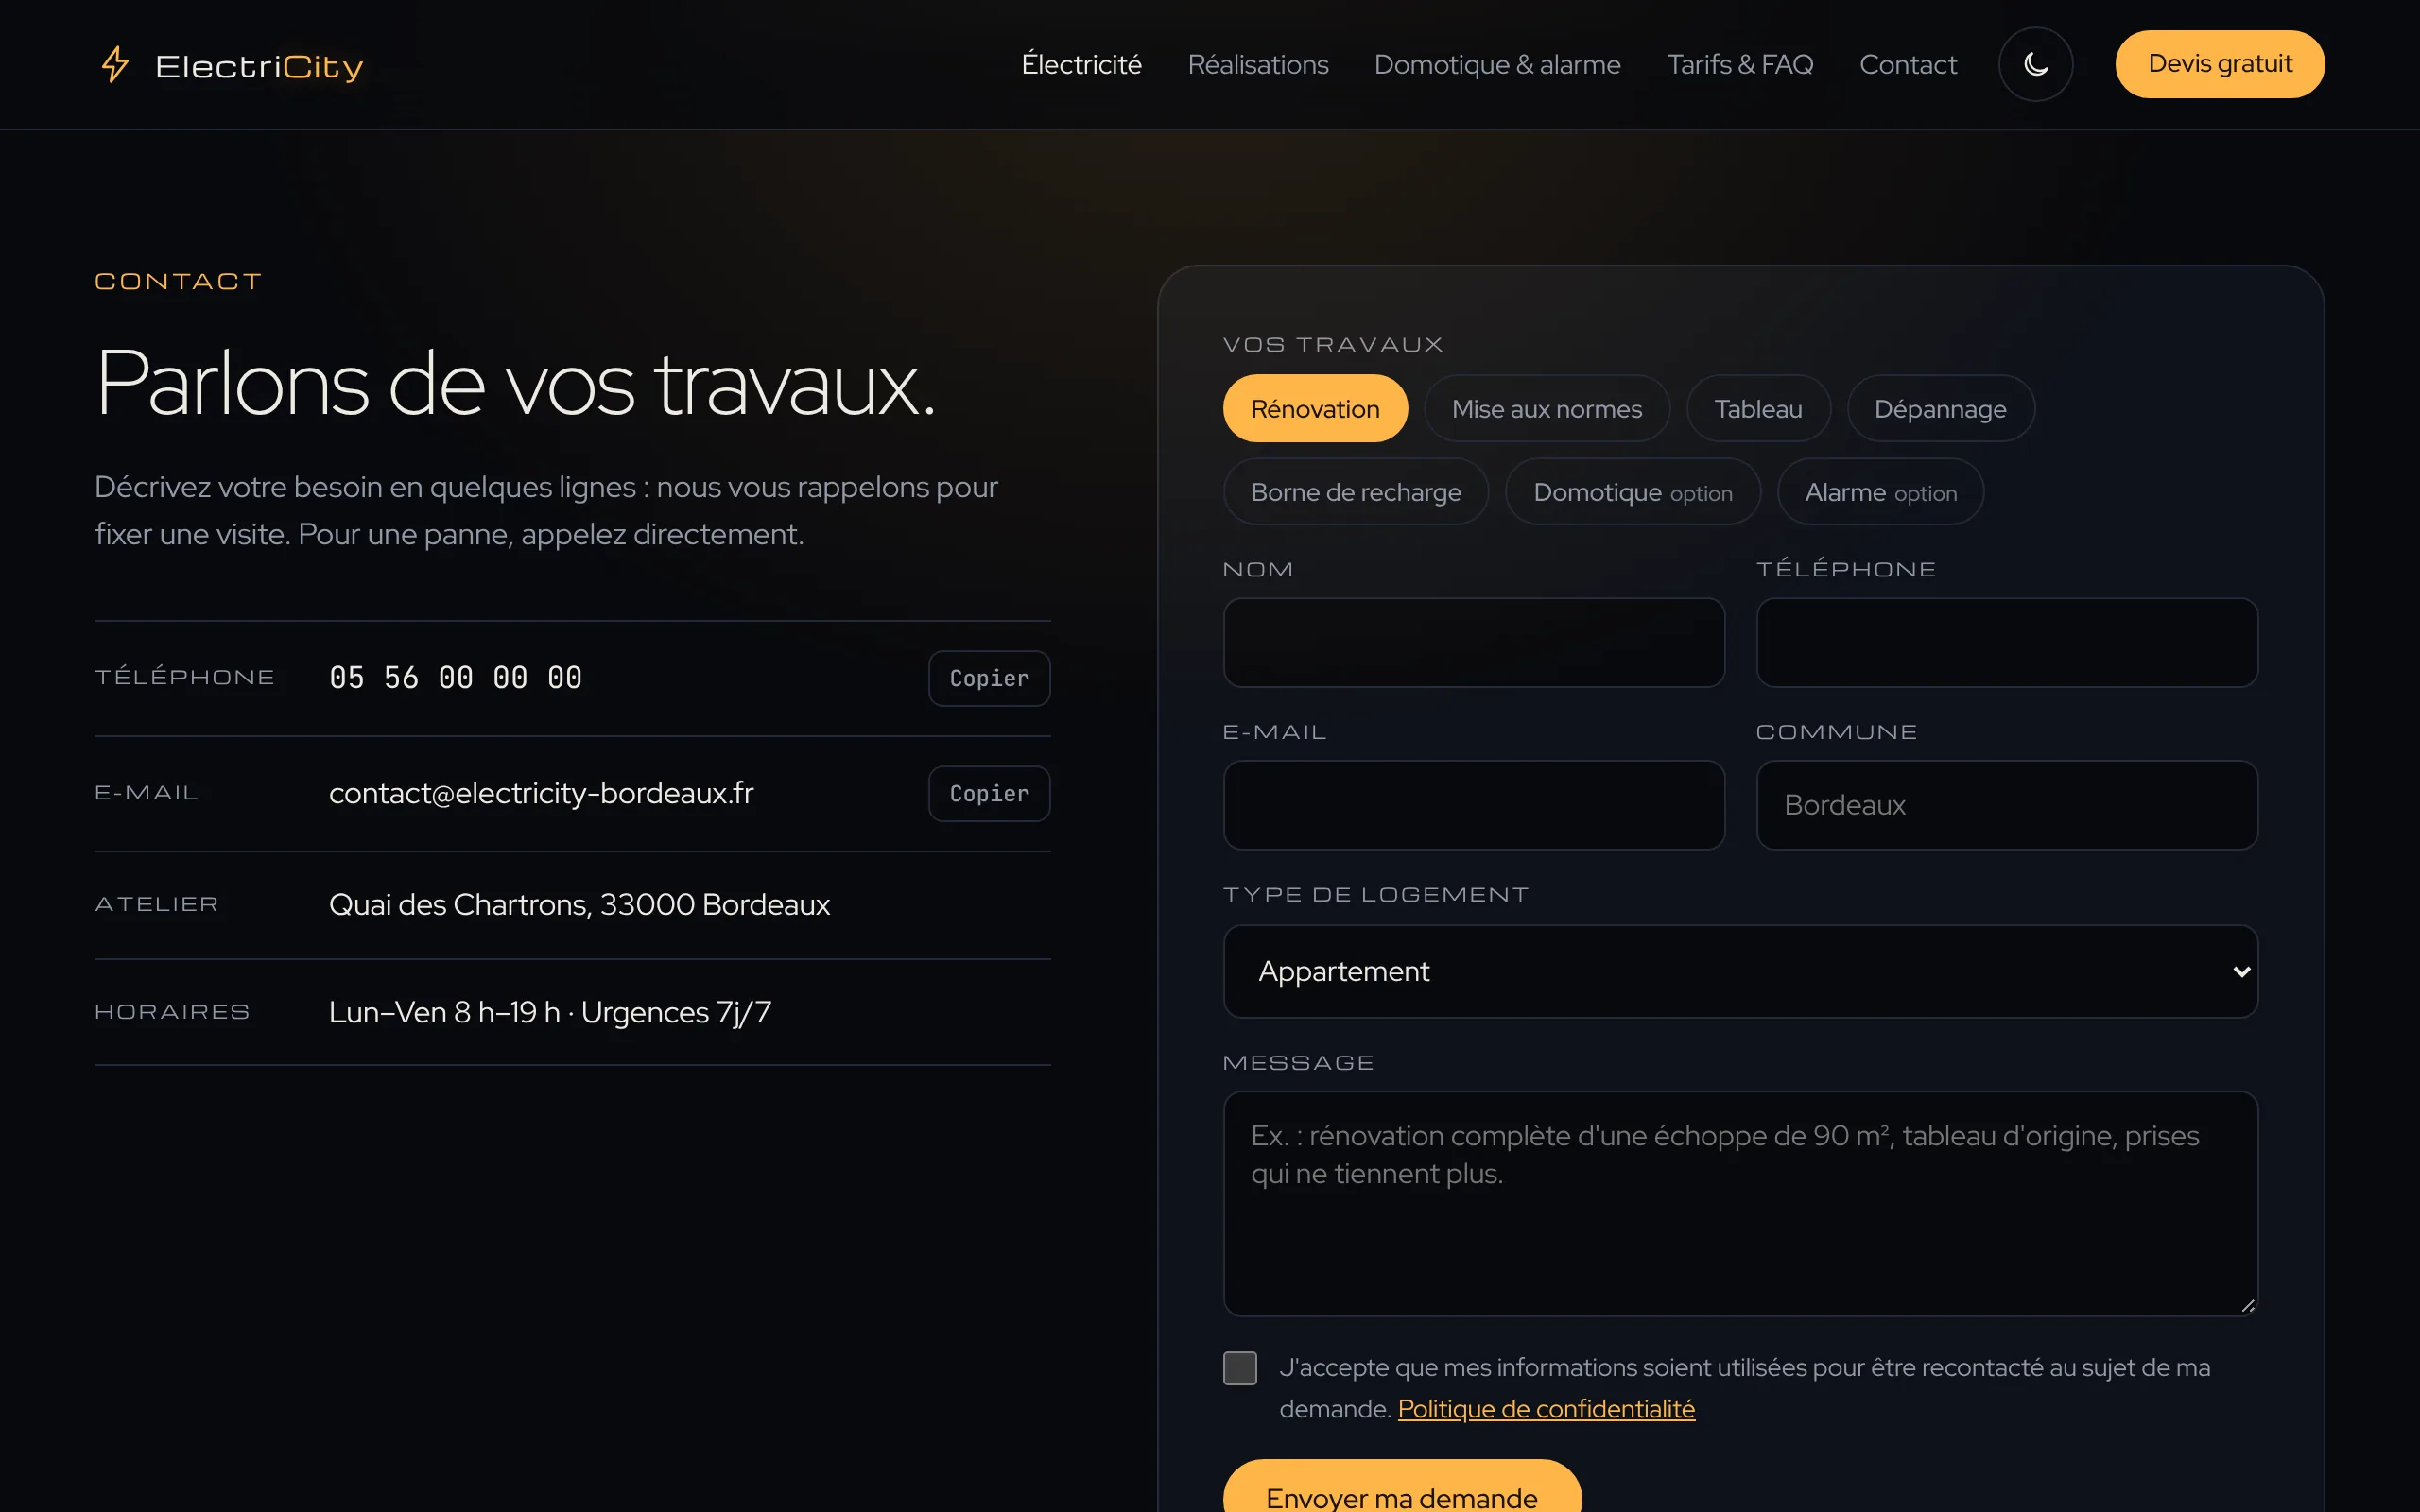The height and width of the screenshot is (1512, 2420).
Task: Grab the Message textarea resize handle
Action: [x=2247, y=1305]
